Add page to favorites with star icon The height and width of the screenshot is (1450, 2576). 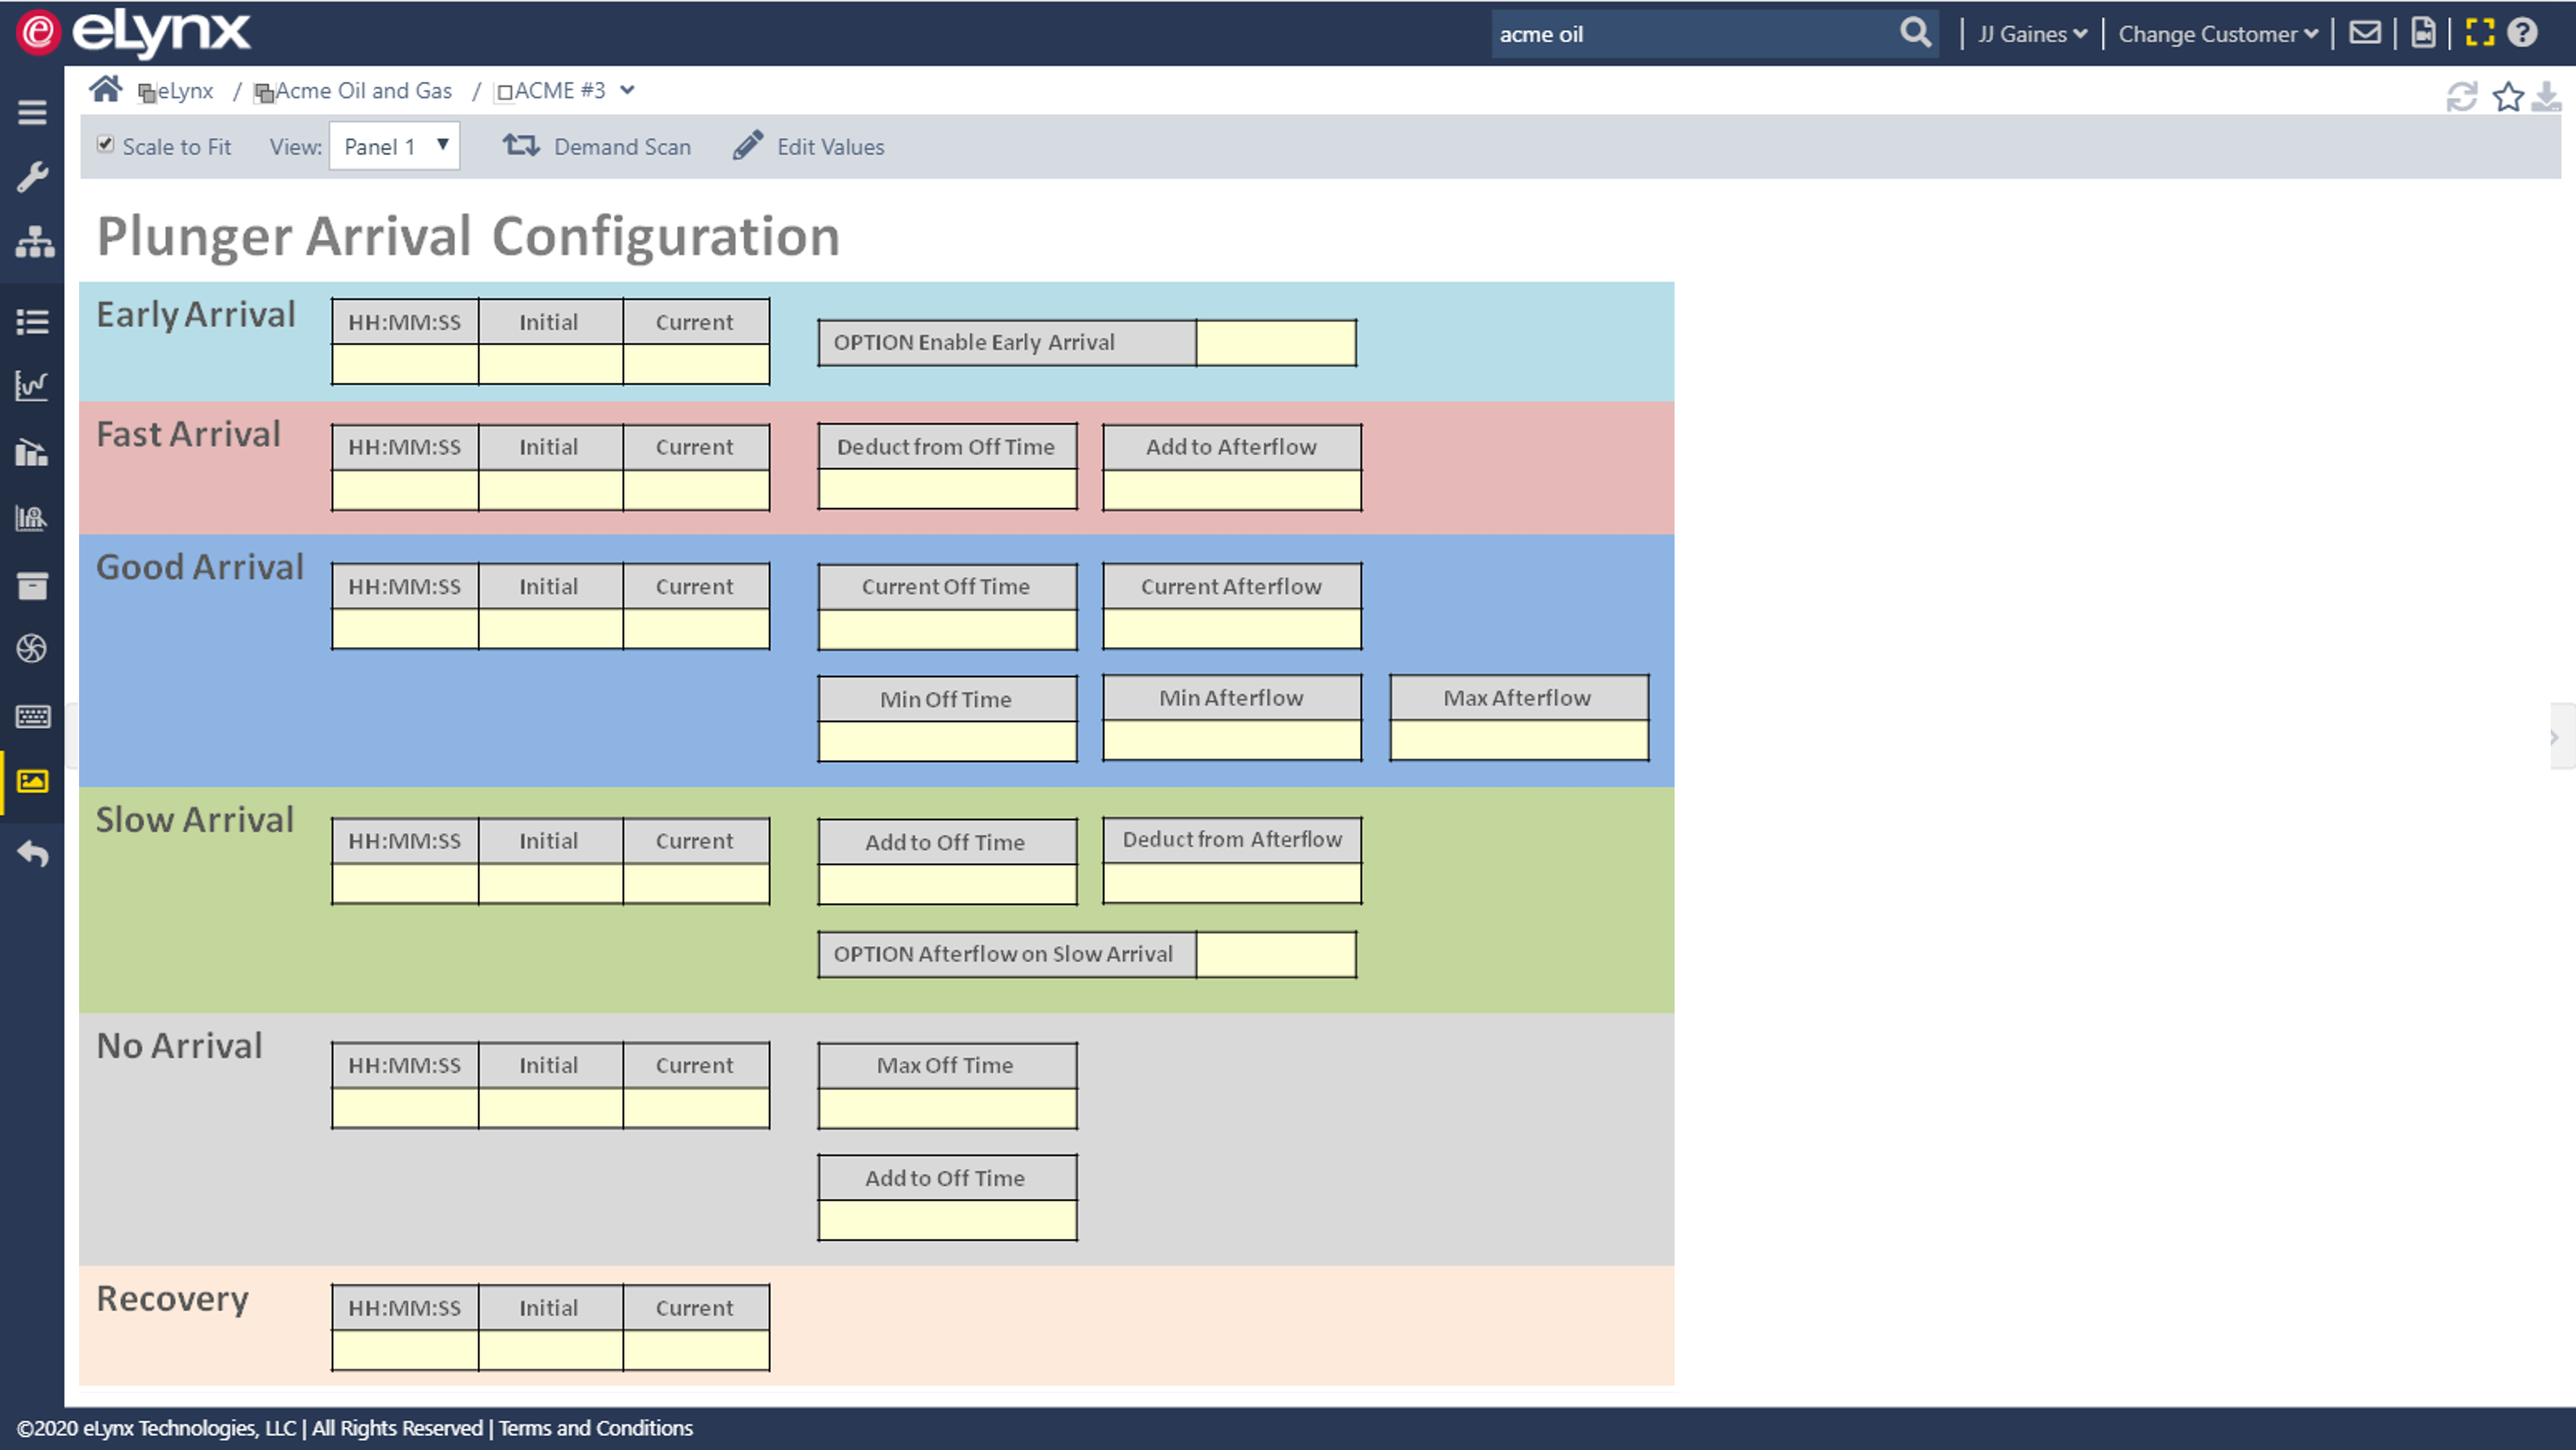(x=2507, y=97)
